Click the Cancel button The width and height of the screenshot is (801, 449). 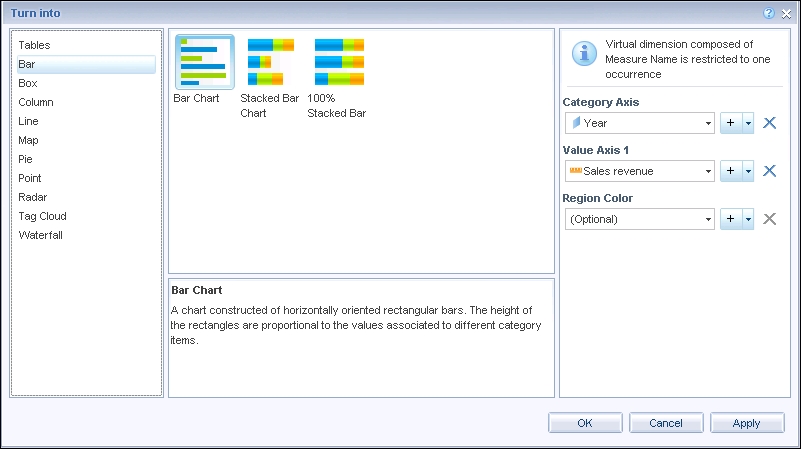point(666,423)
